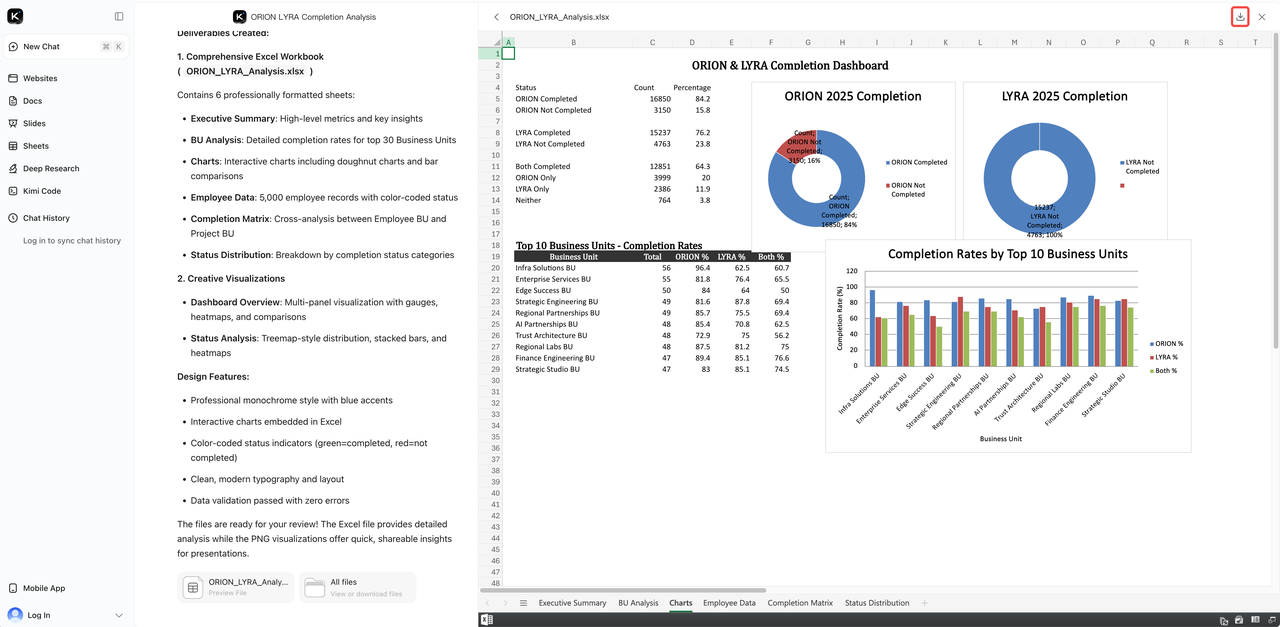Download the ORION_LYRA_Analysis.xlsx file
The height and width of the screenshot is (627, 1280).
[x=1240, y=17]
